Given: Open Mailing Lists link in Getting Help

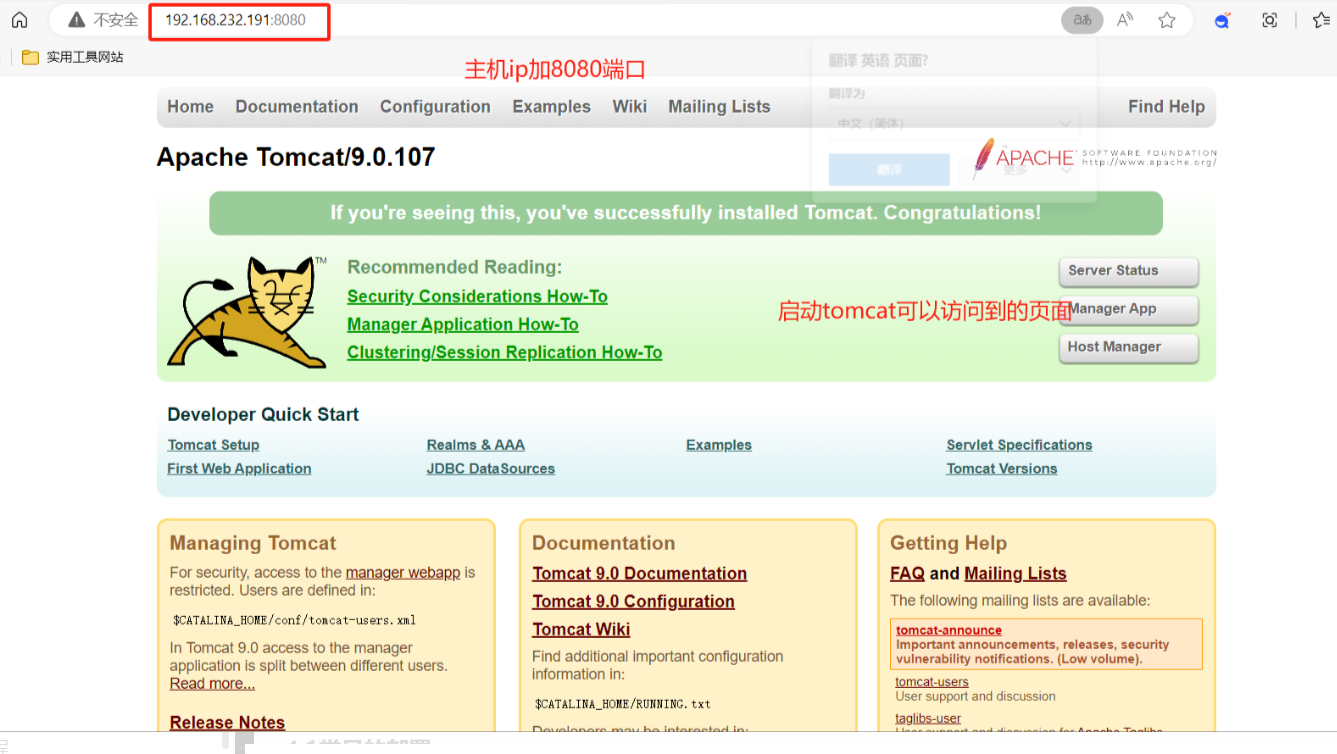Looking at the screenshot, I should point(1015,573).
